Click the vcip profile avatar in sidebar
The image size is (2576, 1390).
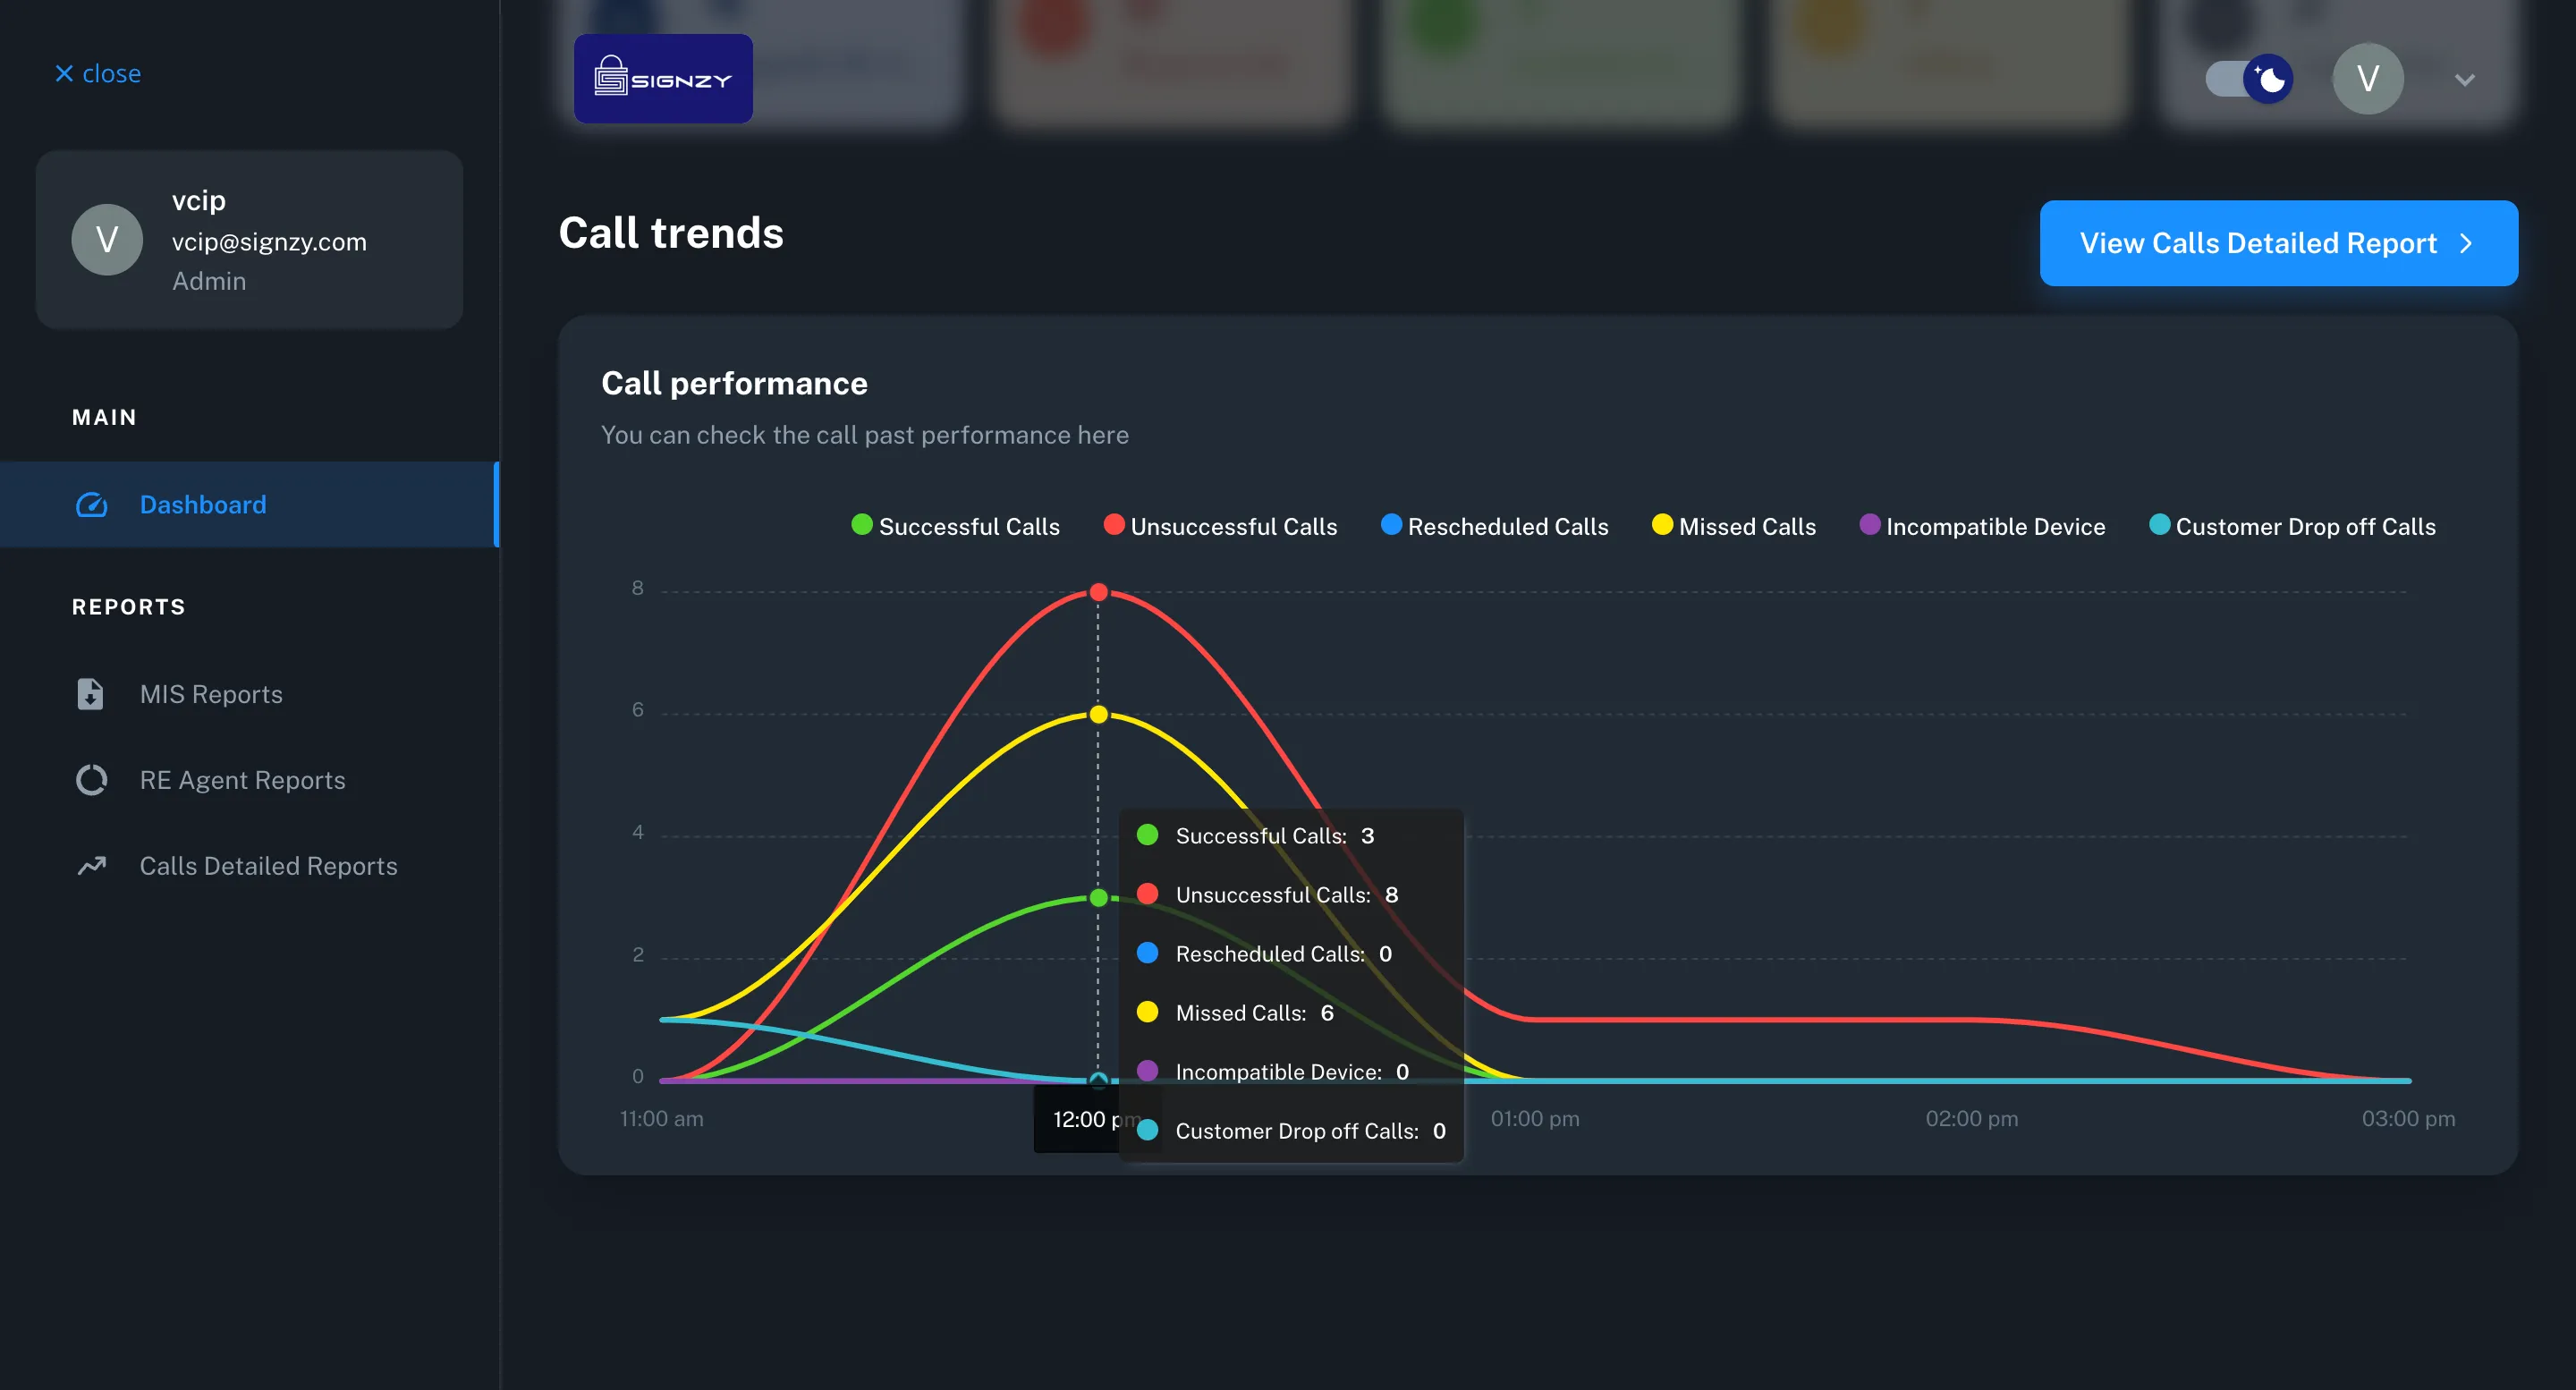click(107, 240)
